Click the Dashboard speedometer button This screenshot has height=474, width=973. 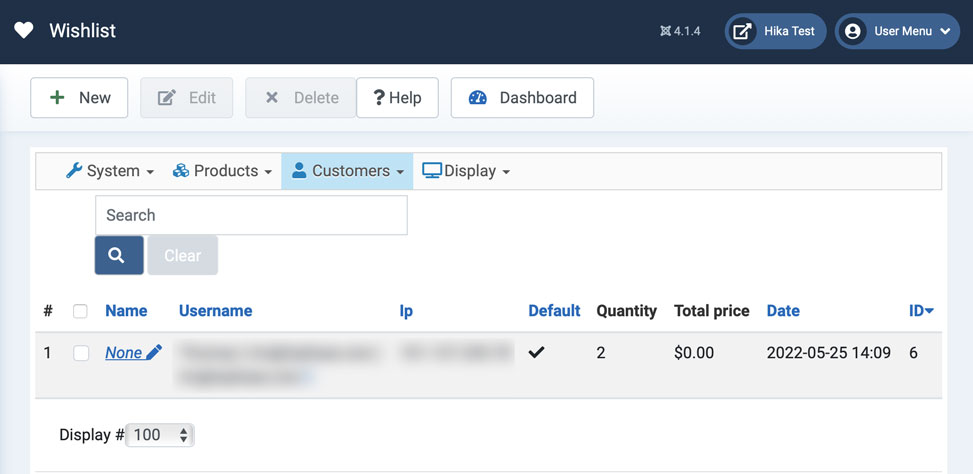[x=522, y=98]
